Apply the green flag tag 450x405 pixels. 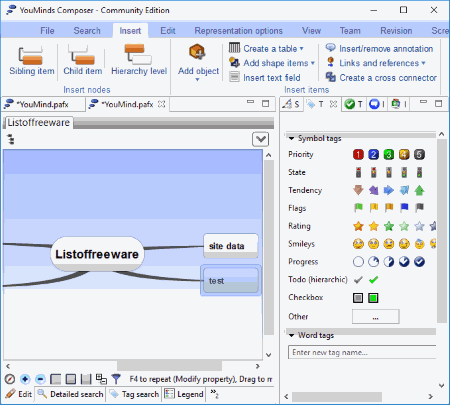point(358,208)
